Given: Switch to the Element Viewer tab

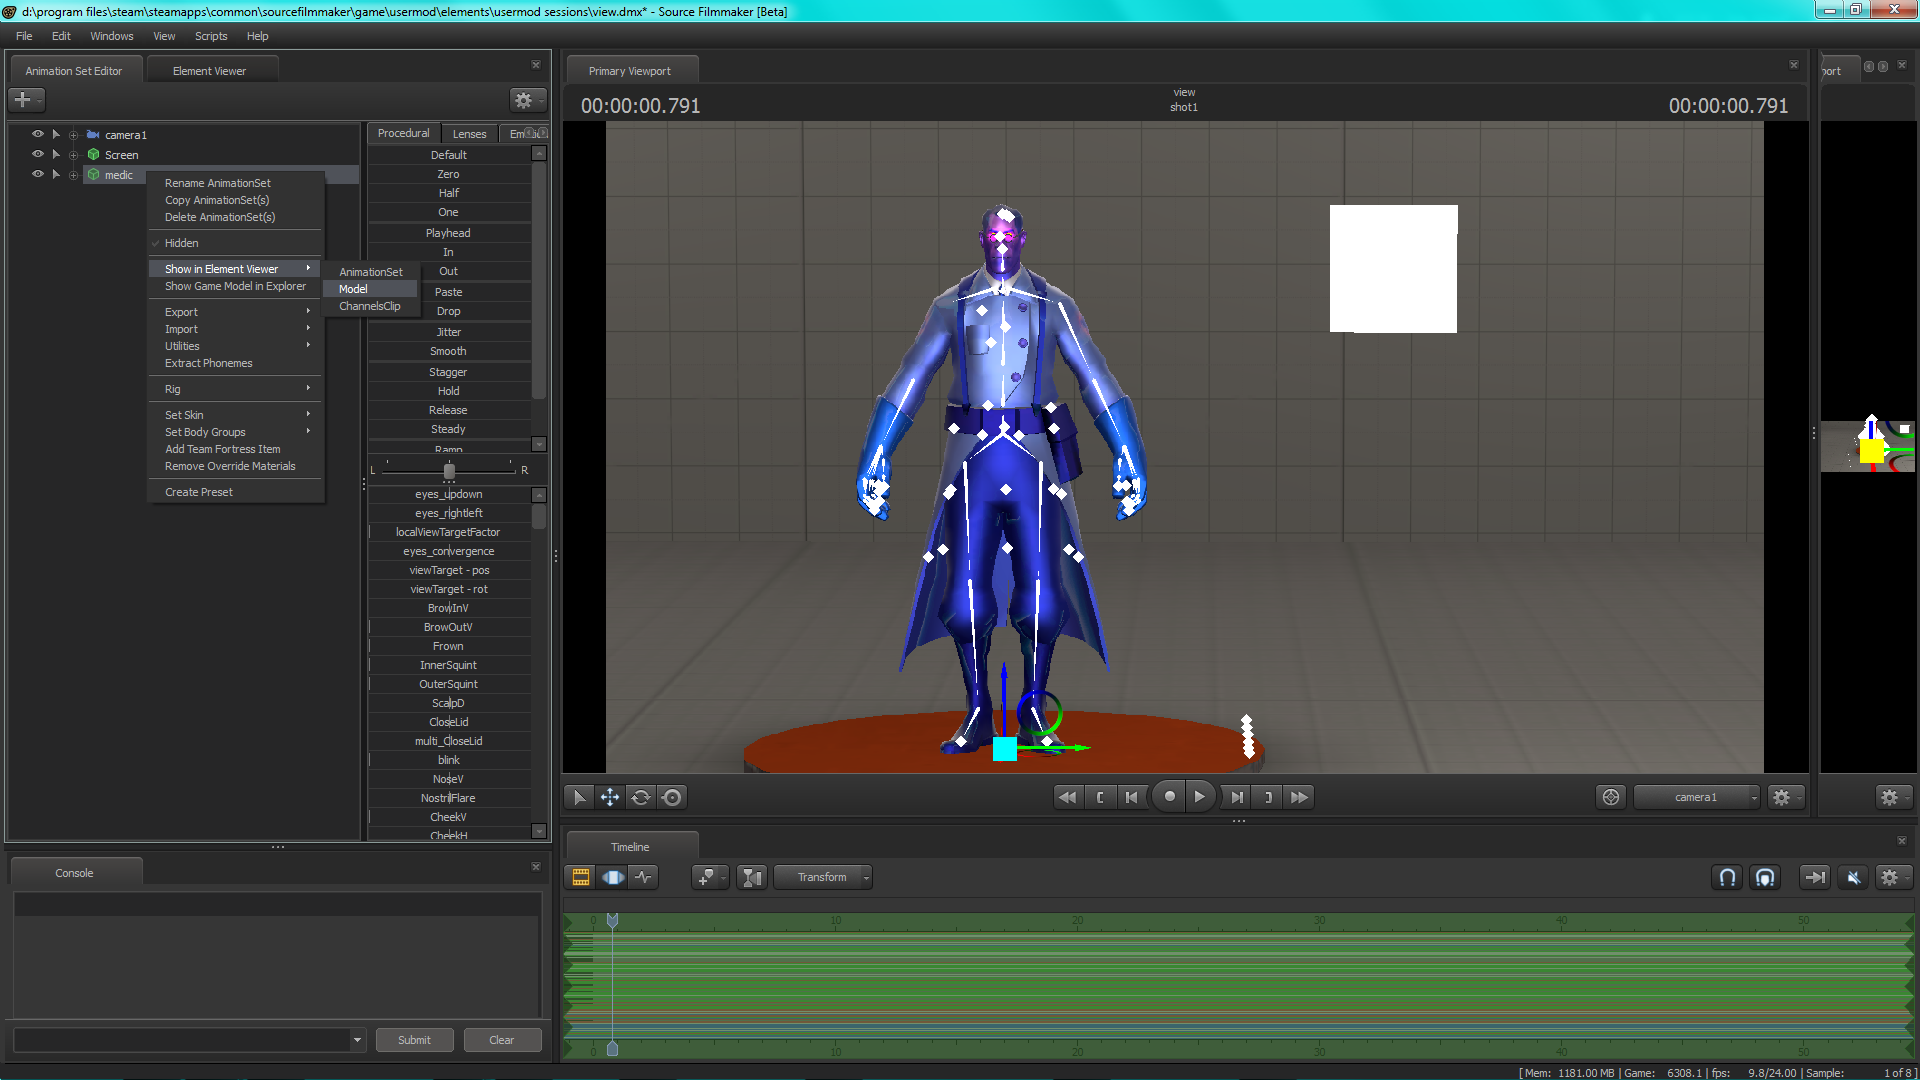Looking at the screenshot, I should point(209,71).
